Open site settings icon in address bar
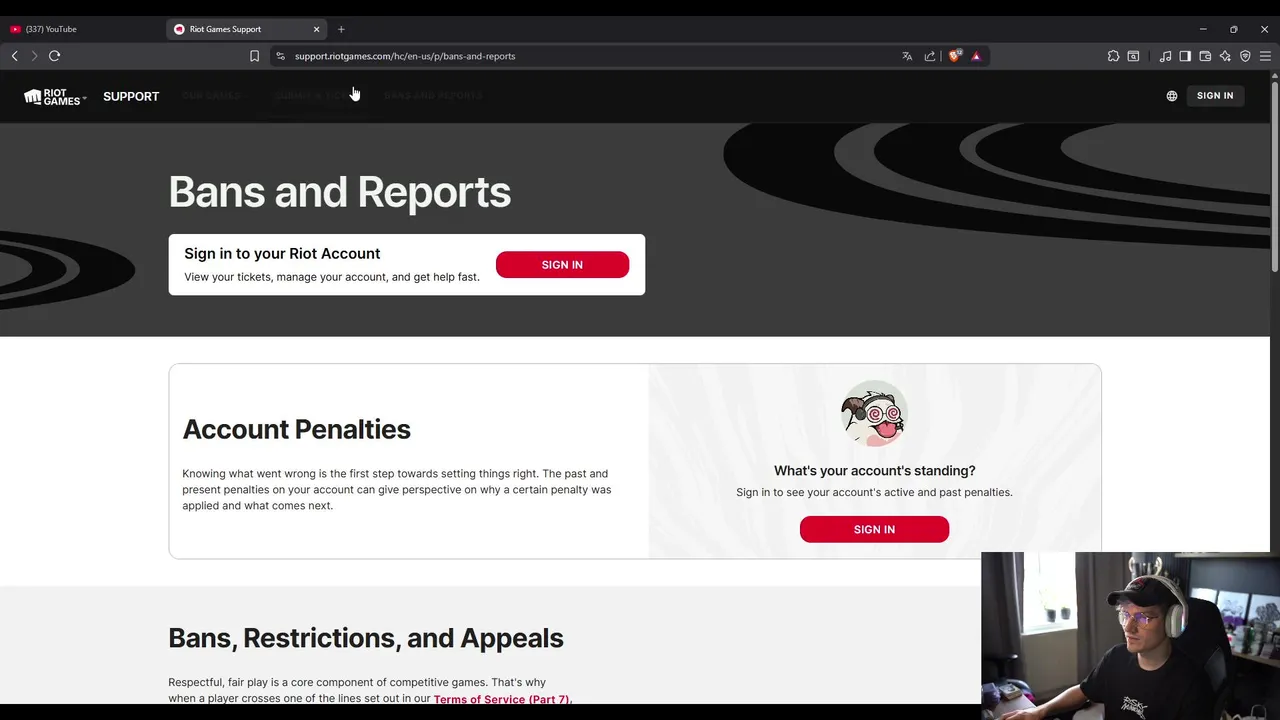 coord(280,56)
